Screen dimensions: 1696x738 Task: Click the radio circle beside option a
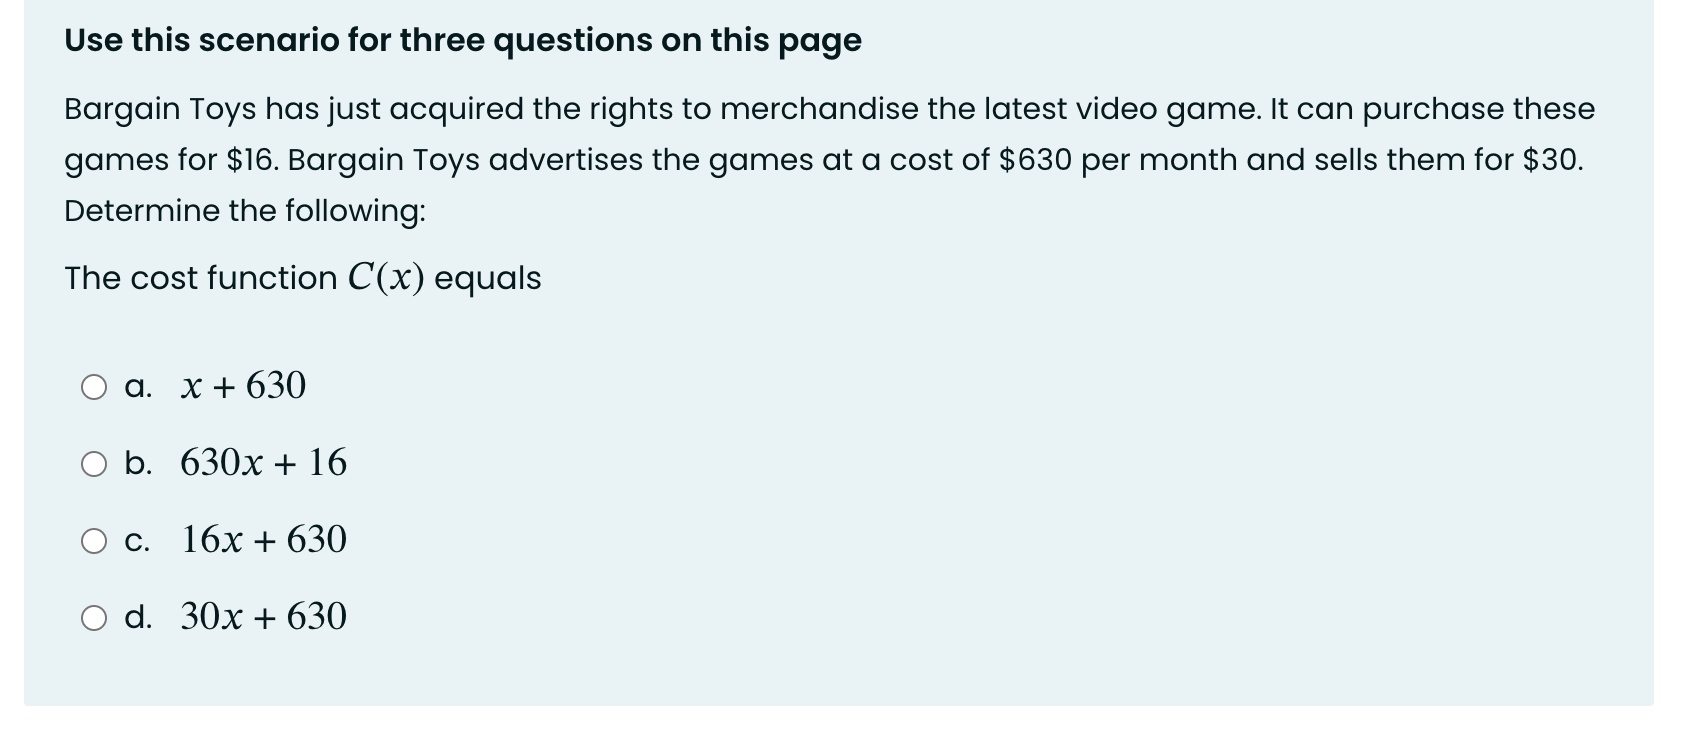(95, 387)
